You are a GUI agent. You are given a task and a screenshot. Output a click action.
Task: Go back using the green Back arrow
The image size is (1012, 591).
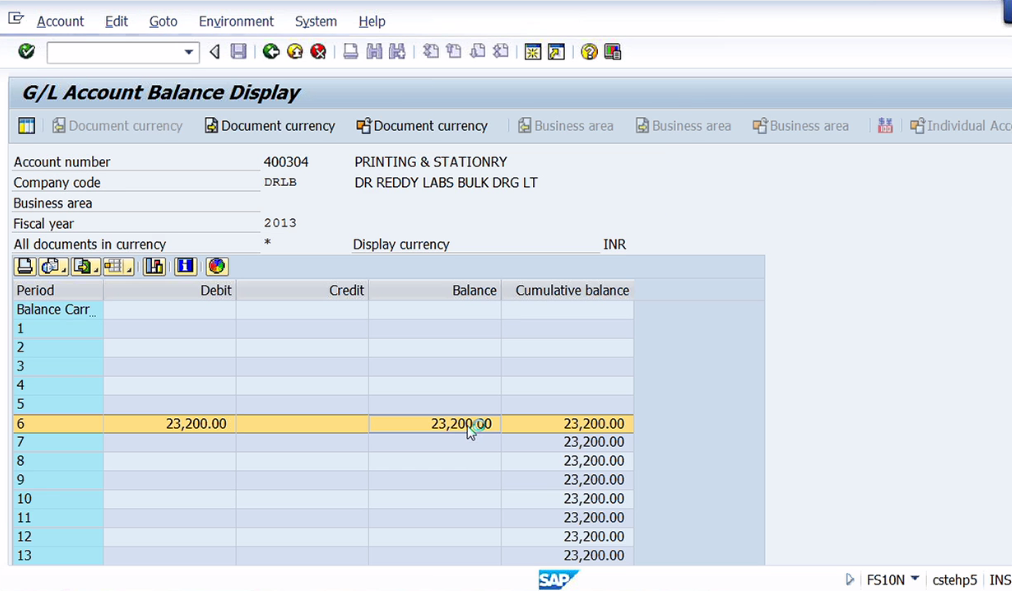coord(270,52)
